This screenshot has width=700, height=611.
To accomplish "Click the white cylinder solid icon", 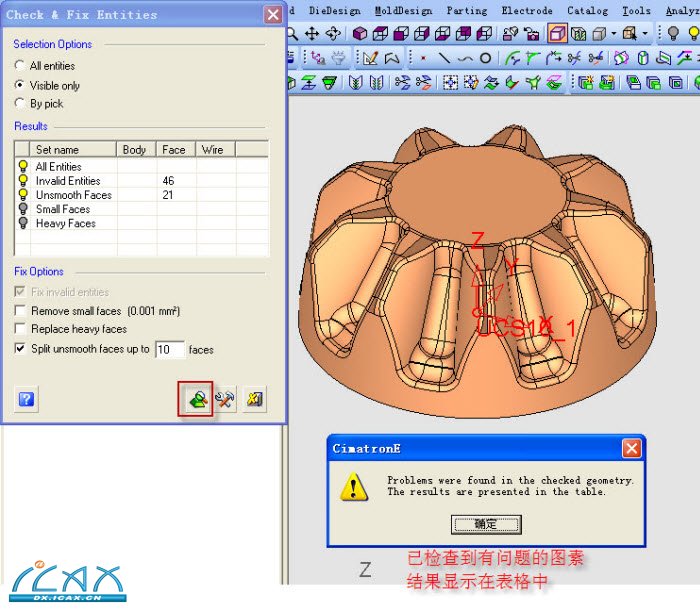I will [642, 58].
